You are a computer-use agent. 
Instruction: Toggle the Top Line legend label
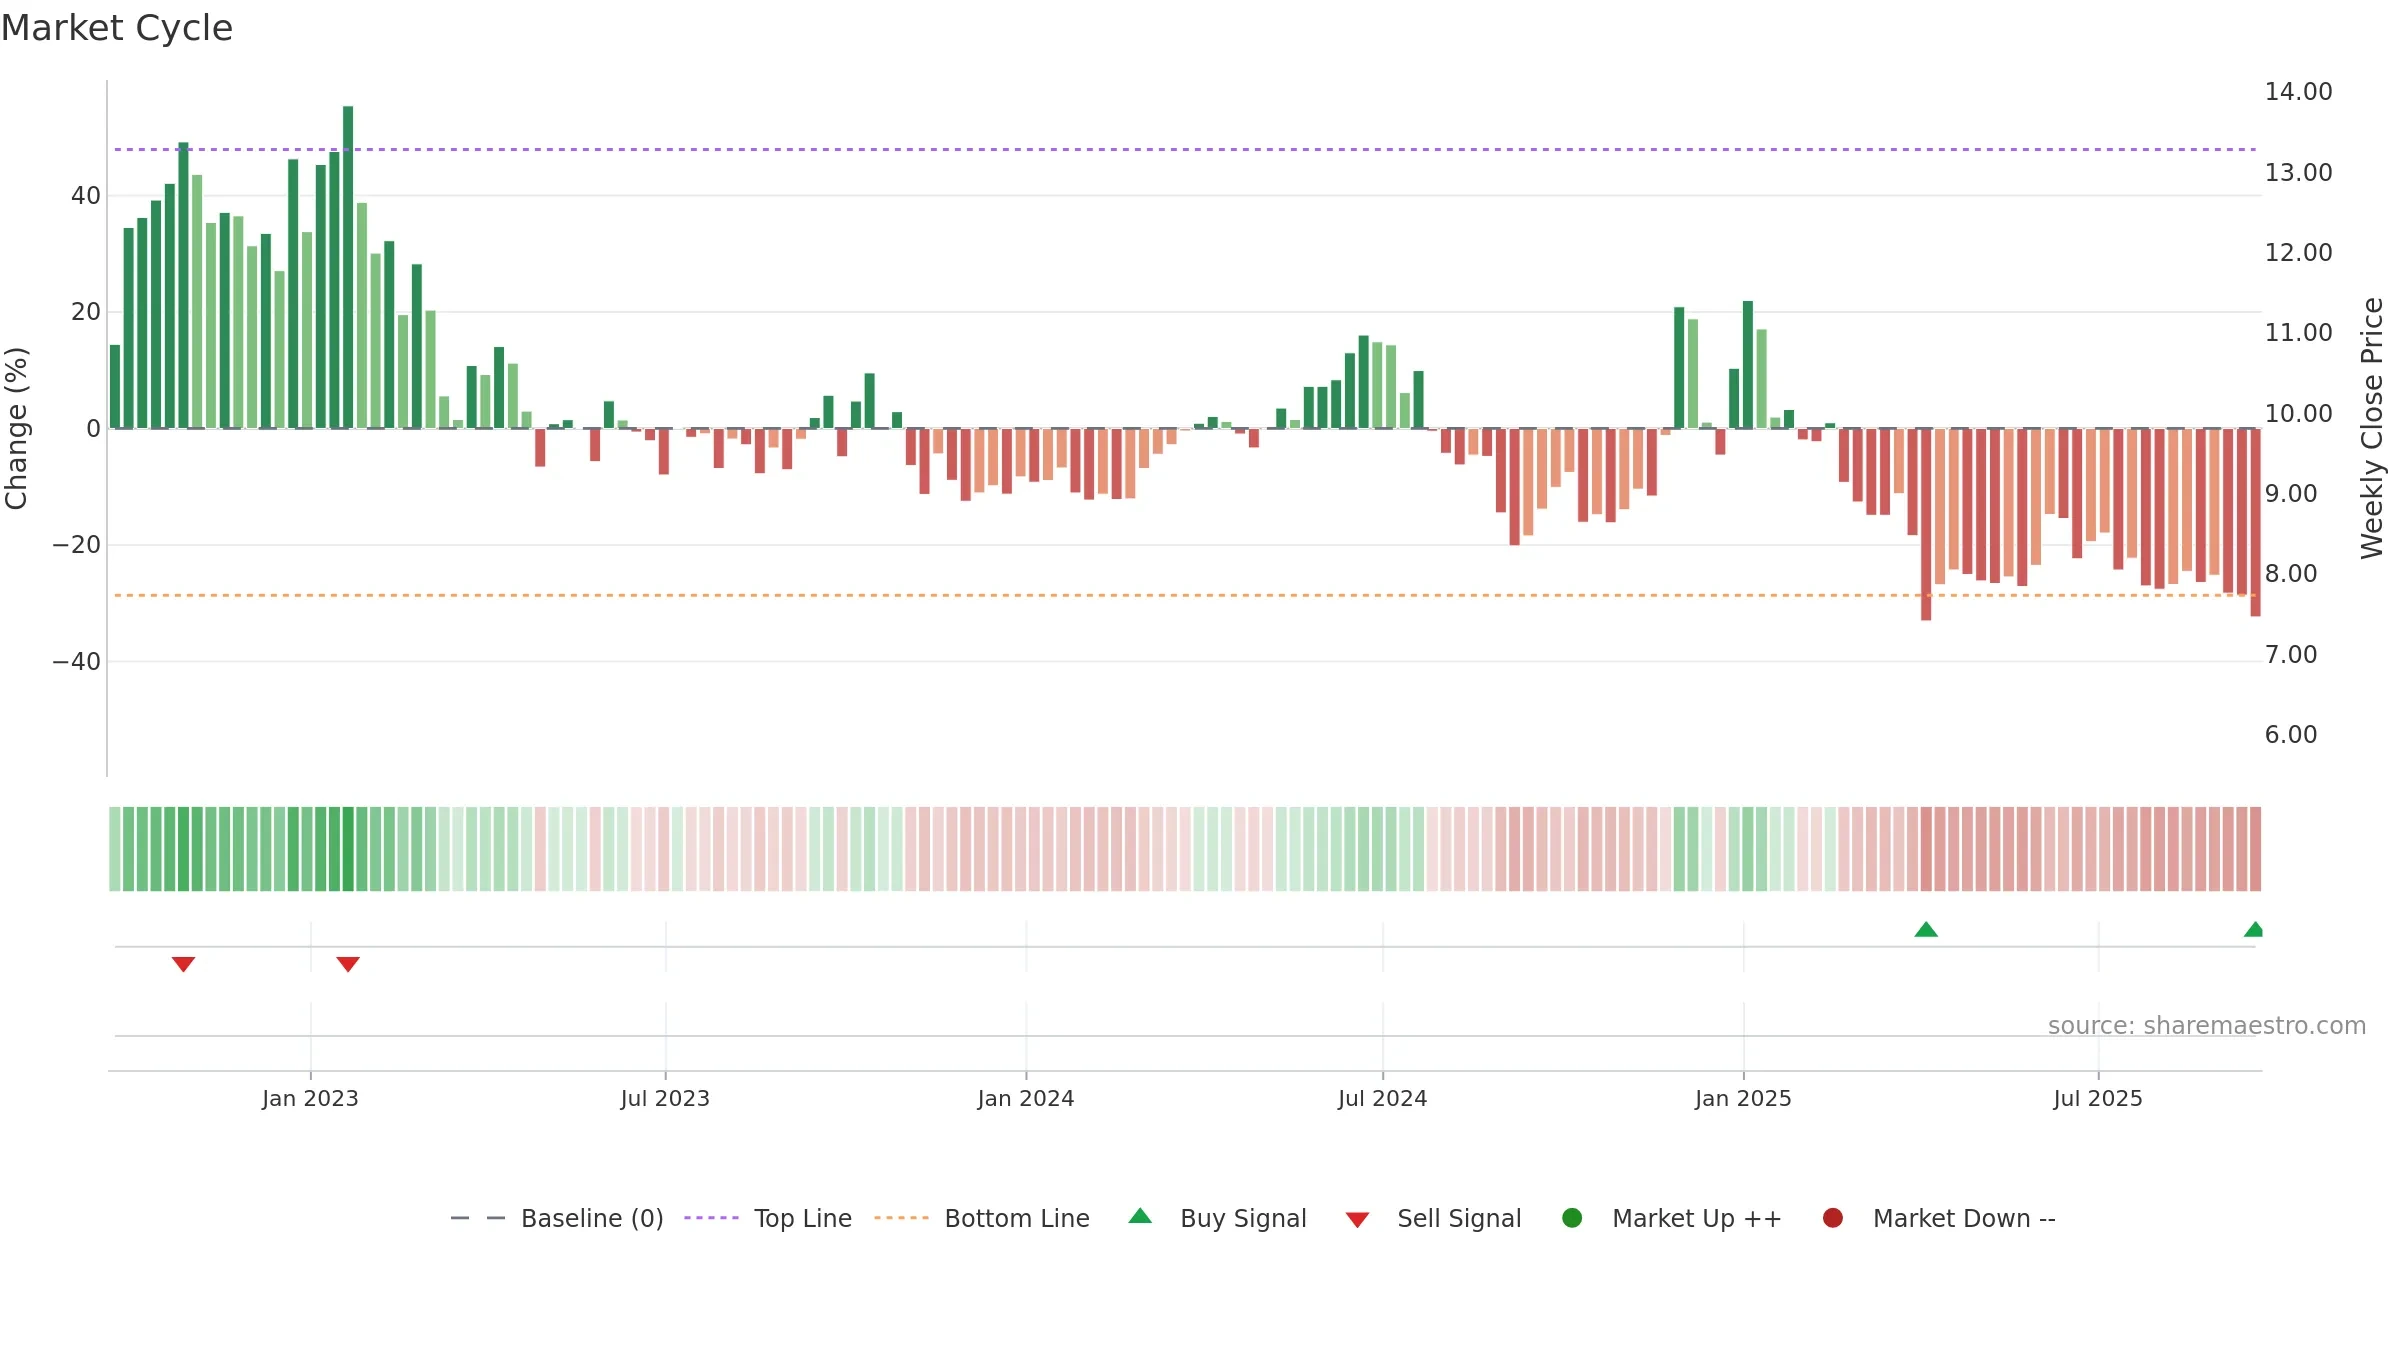pos(803,1218)
